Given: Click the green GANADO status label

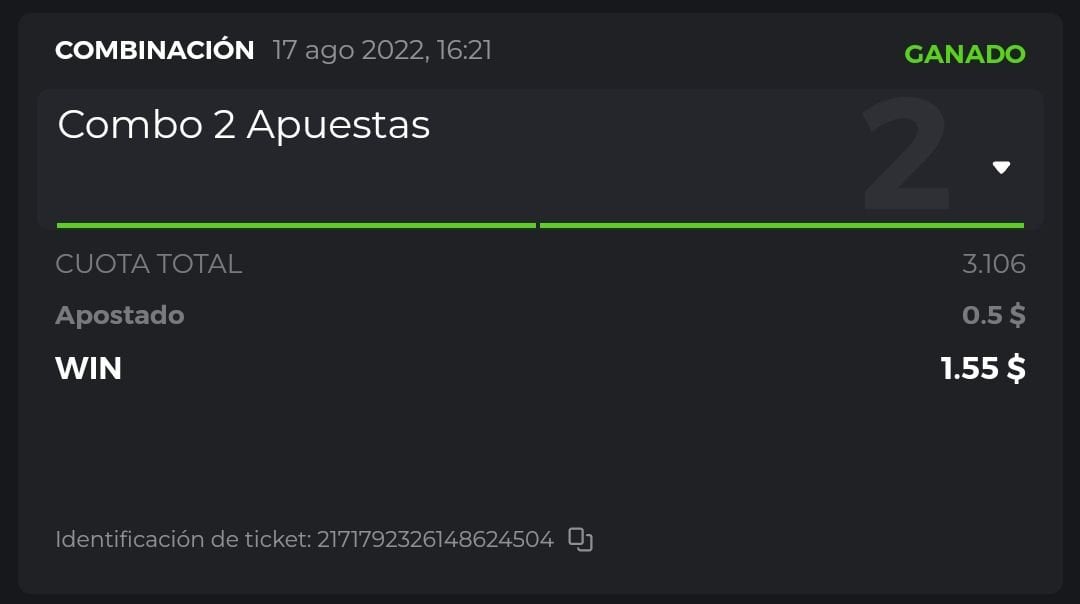Looking at the screenshot, I should (964, 54).
